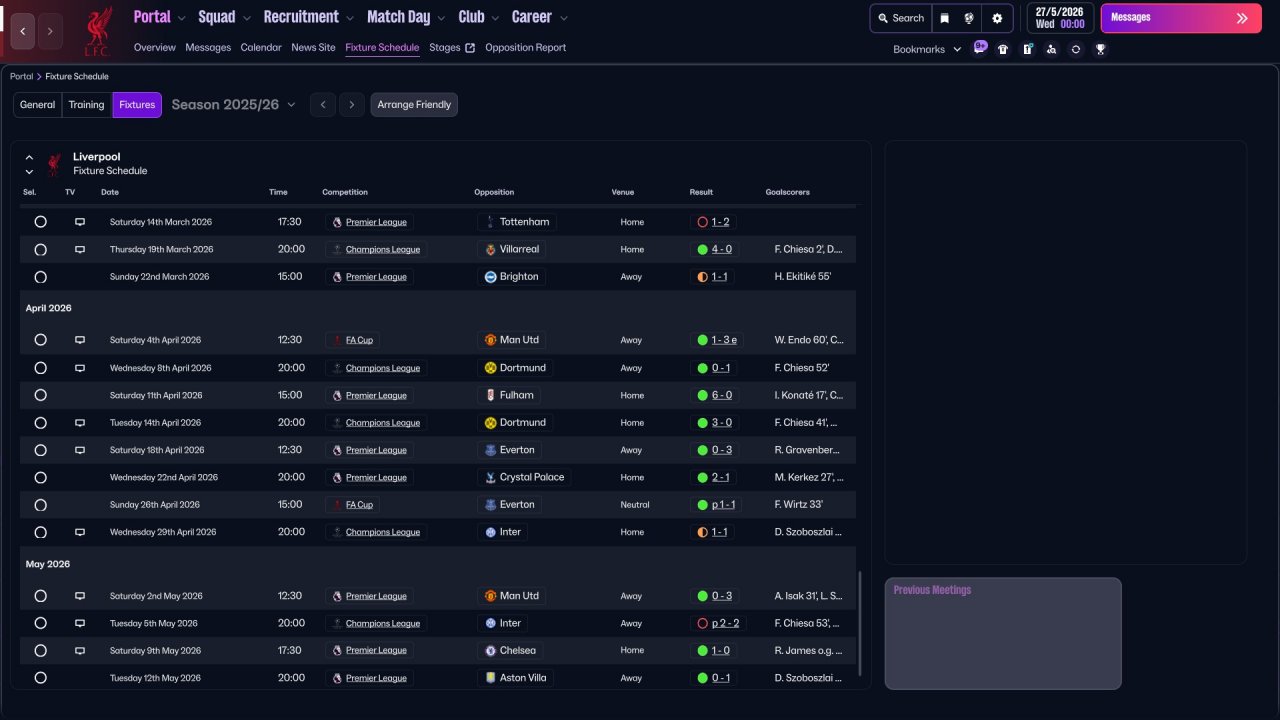Image resolution: width=1280 pixels, height=720 pixels.
Task: Select the Chelsea fixture radio button
Action: pyautogui.click(x=40, y=650)
